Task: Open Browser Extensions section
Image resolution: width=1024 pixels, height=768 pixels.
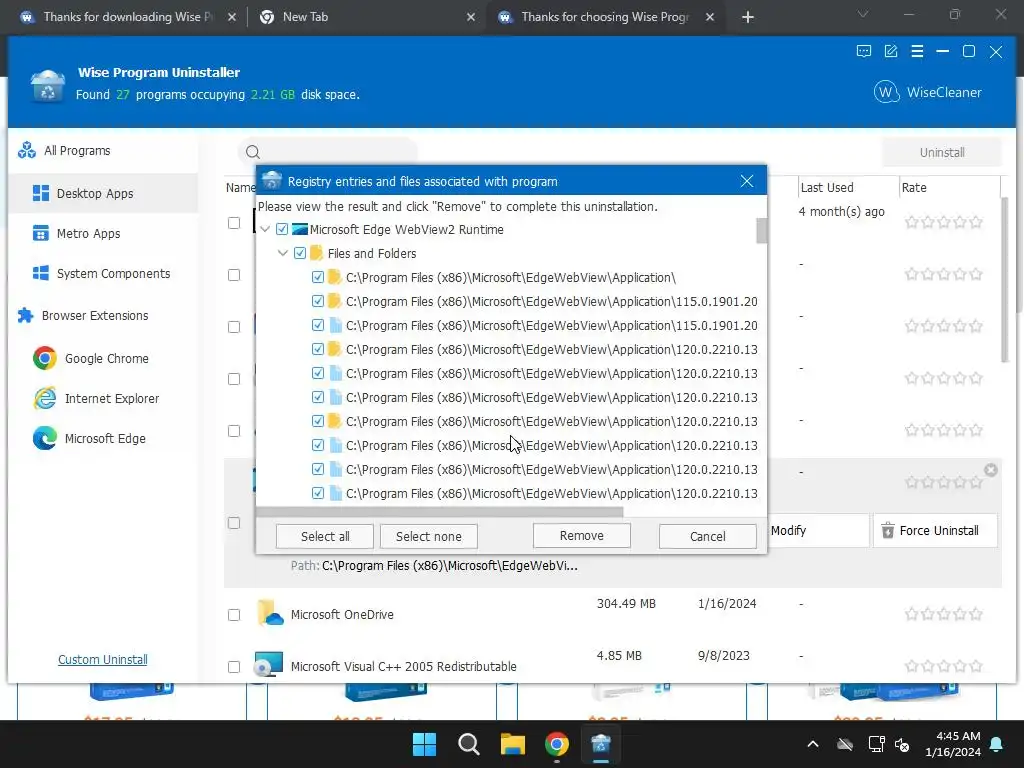Action: 83,315
